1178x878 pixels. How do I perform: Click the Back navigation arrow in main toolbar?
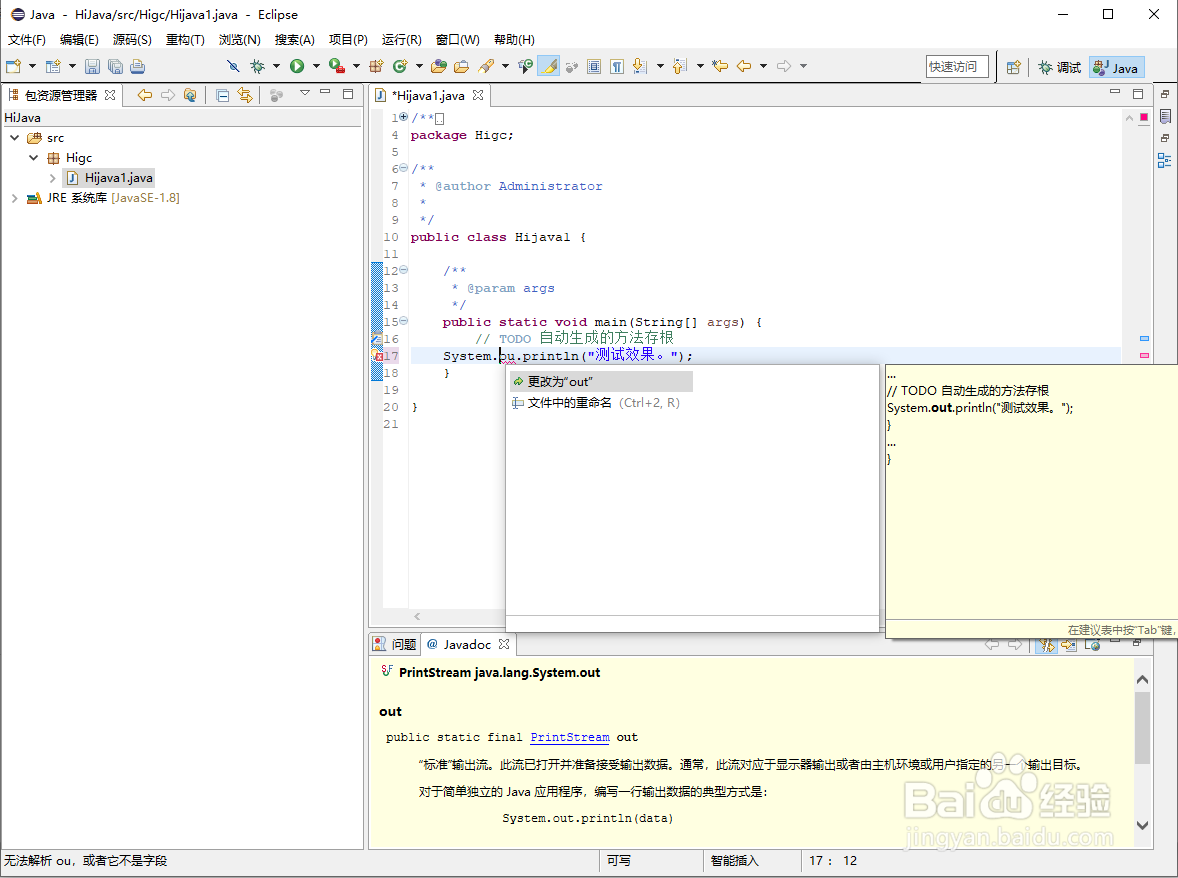coord(744,66)
